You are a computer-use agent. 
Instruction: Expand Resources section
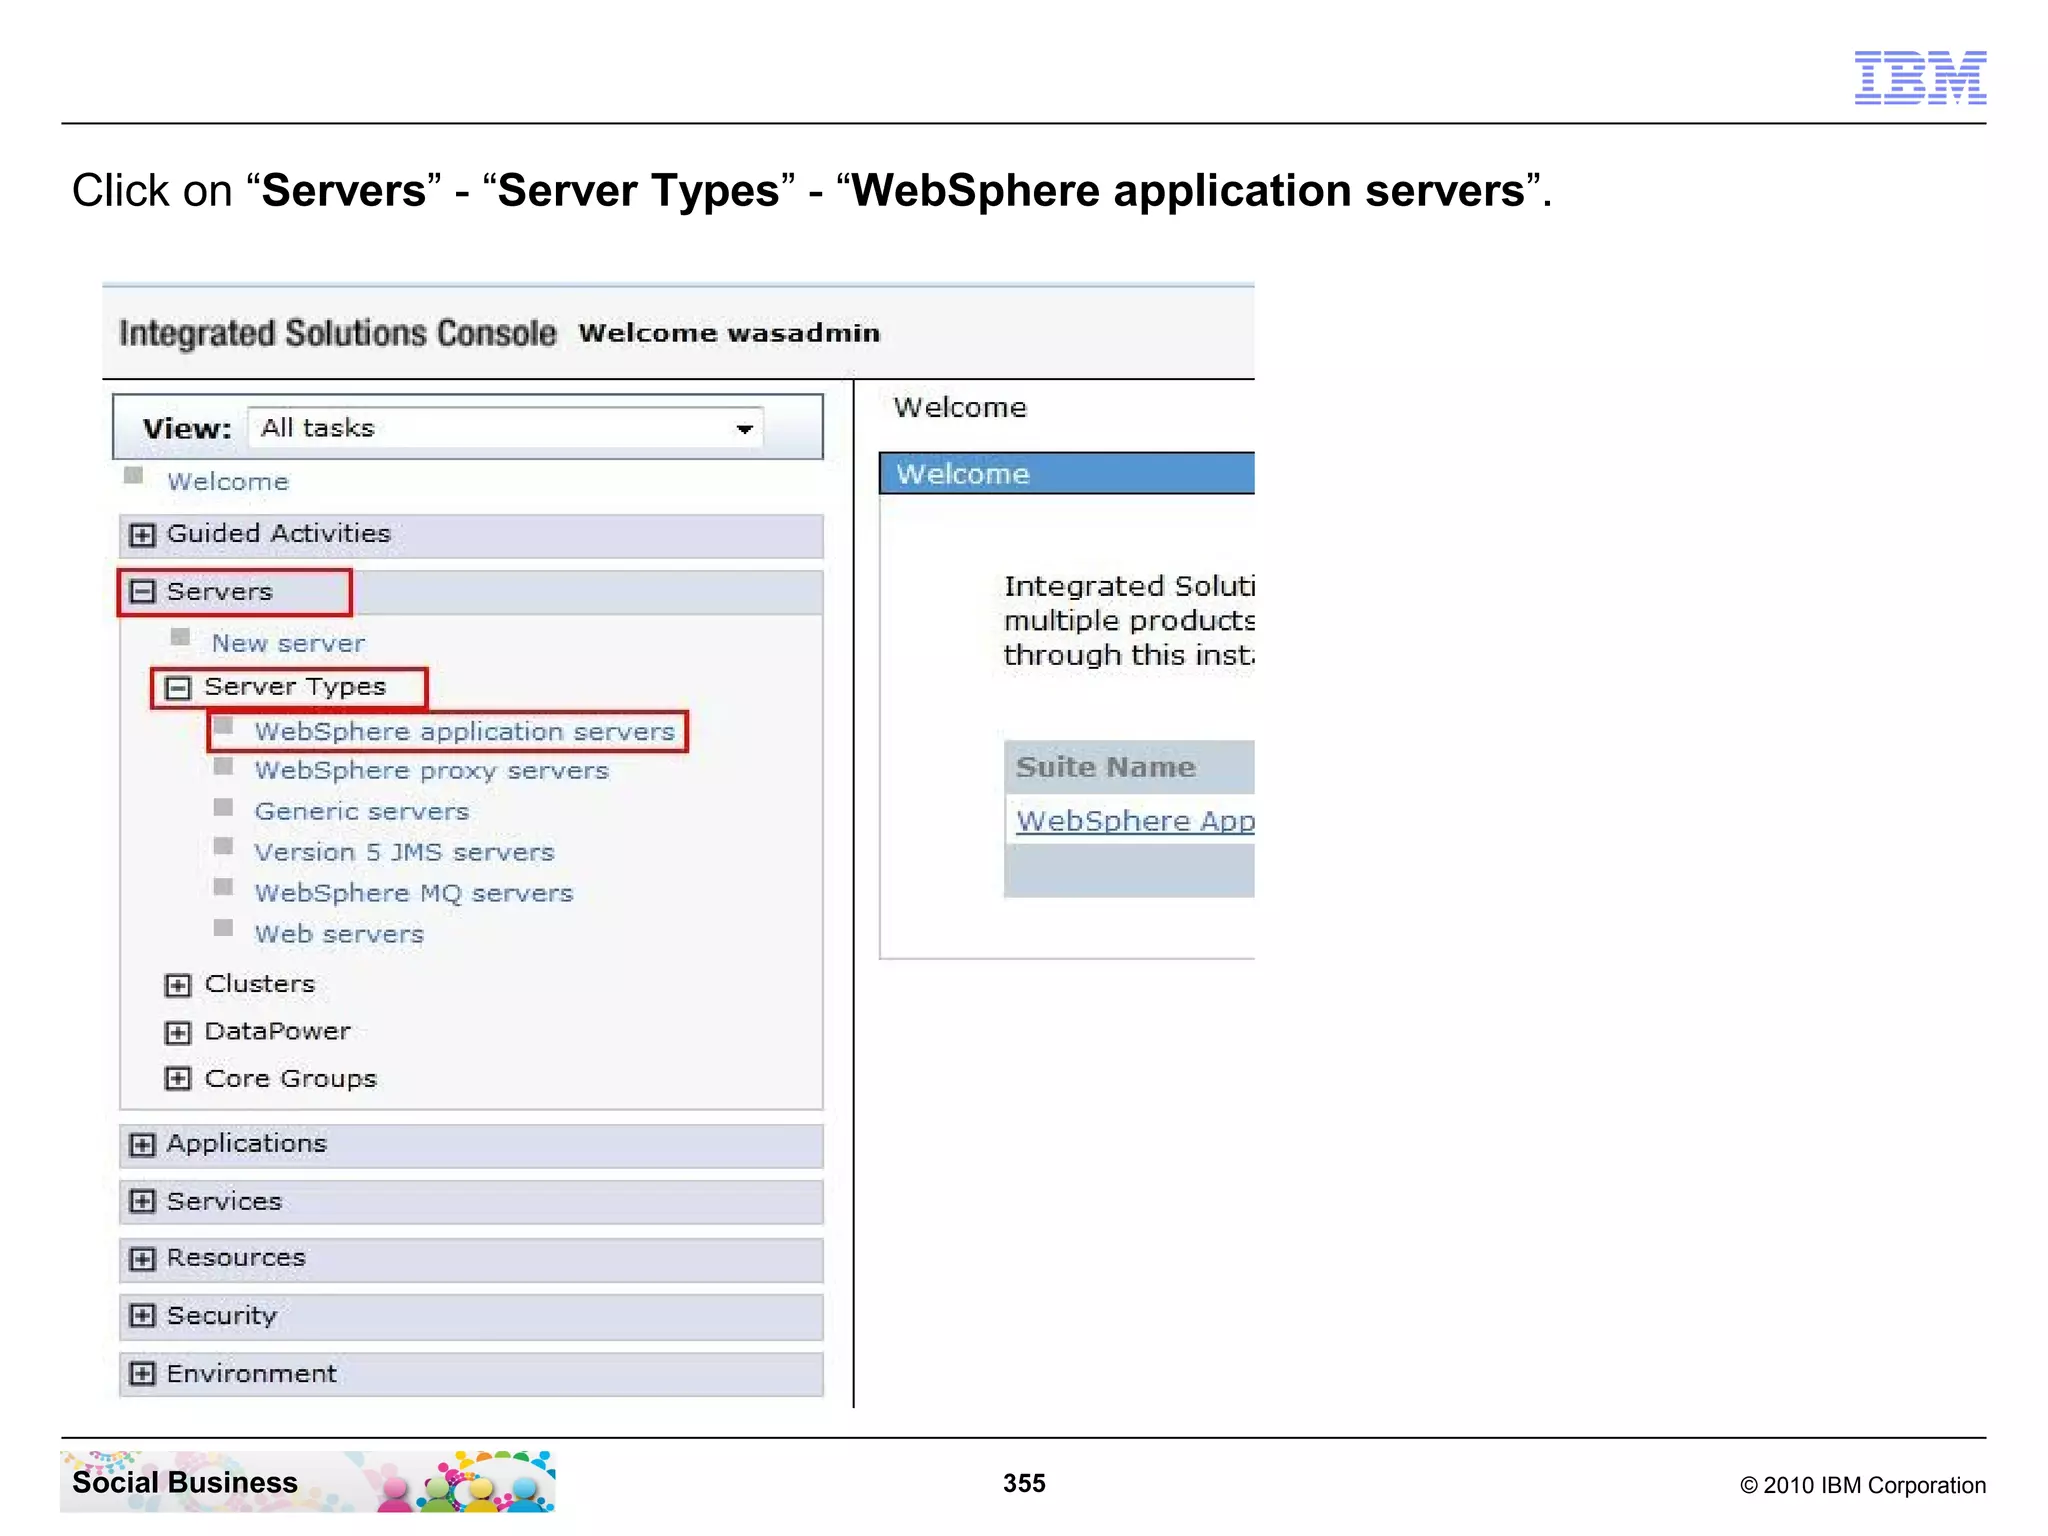(x=143, y=1259)
